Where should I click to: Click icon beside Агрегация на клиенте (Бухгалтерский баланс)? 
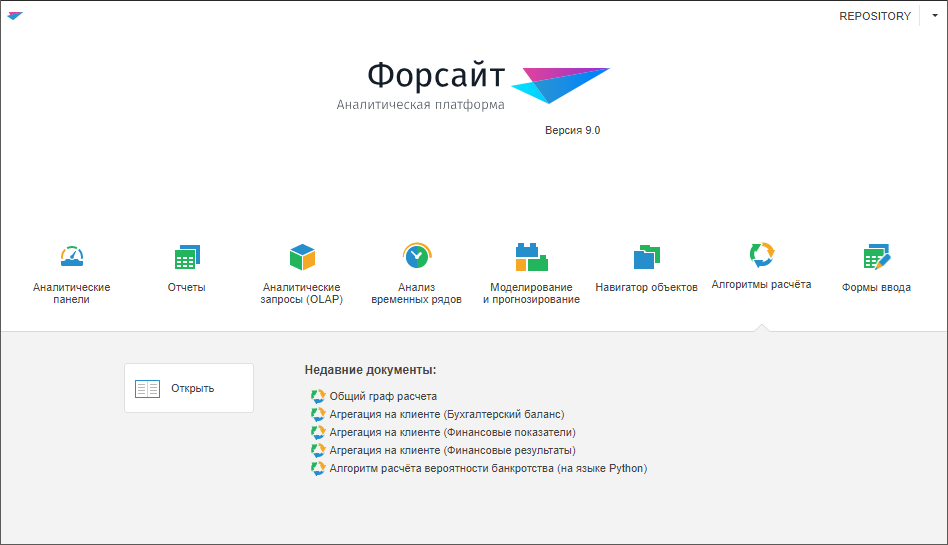tap(318, 414)
